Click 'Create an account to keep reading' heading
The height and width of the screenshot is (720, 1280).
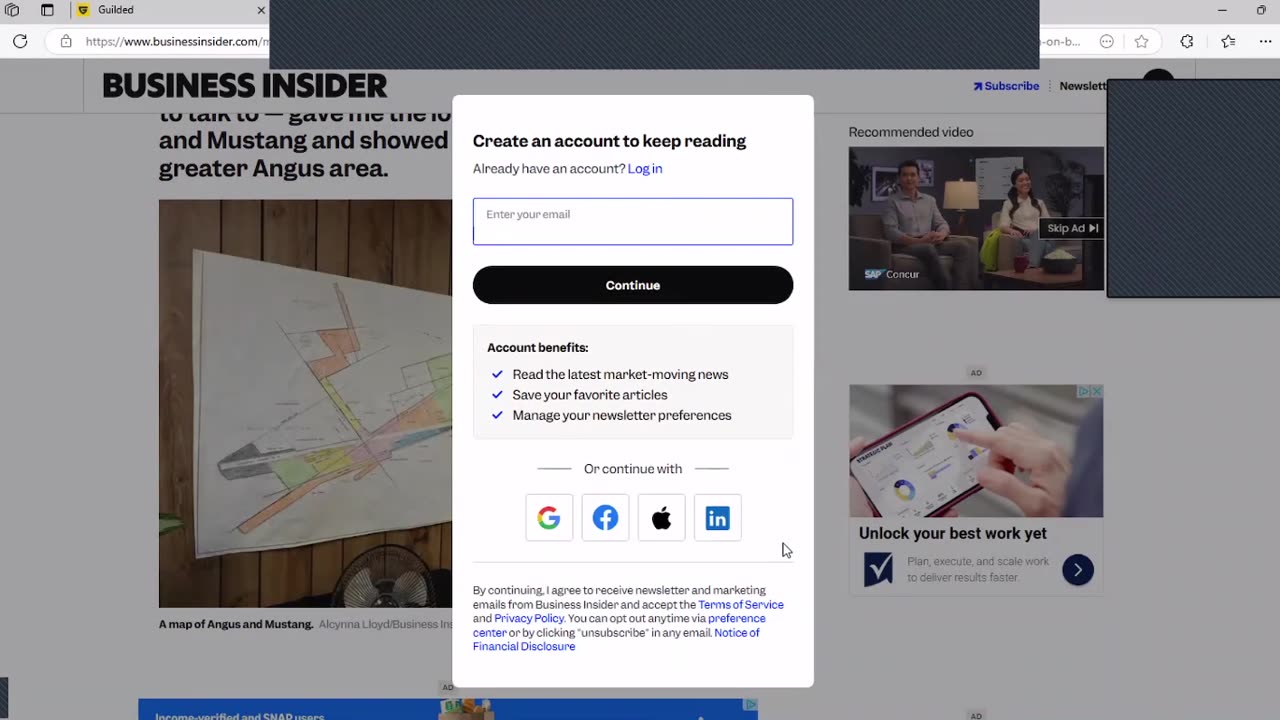(609, 141)
